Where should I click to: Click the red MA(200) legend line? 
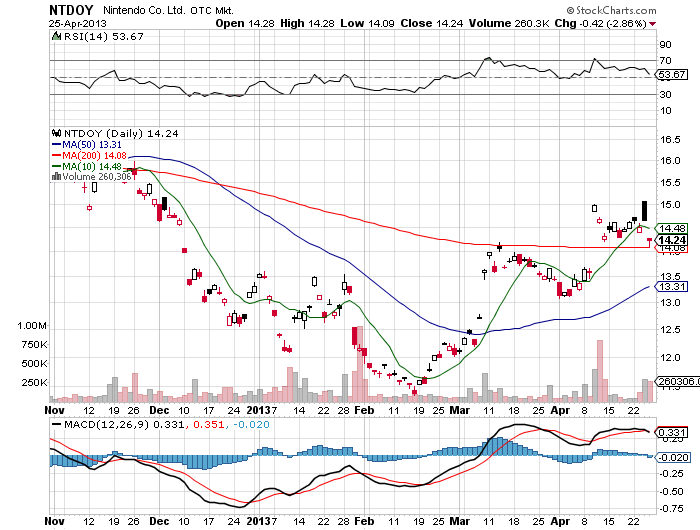click(x=56, y=155)
